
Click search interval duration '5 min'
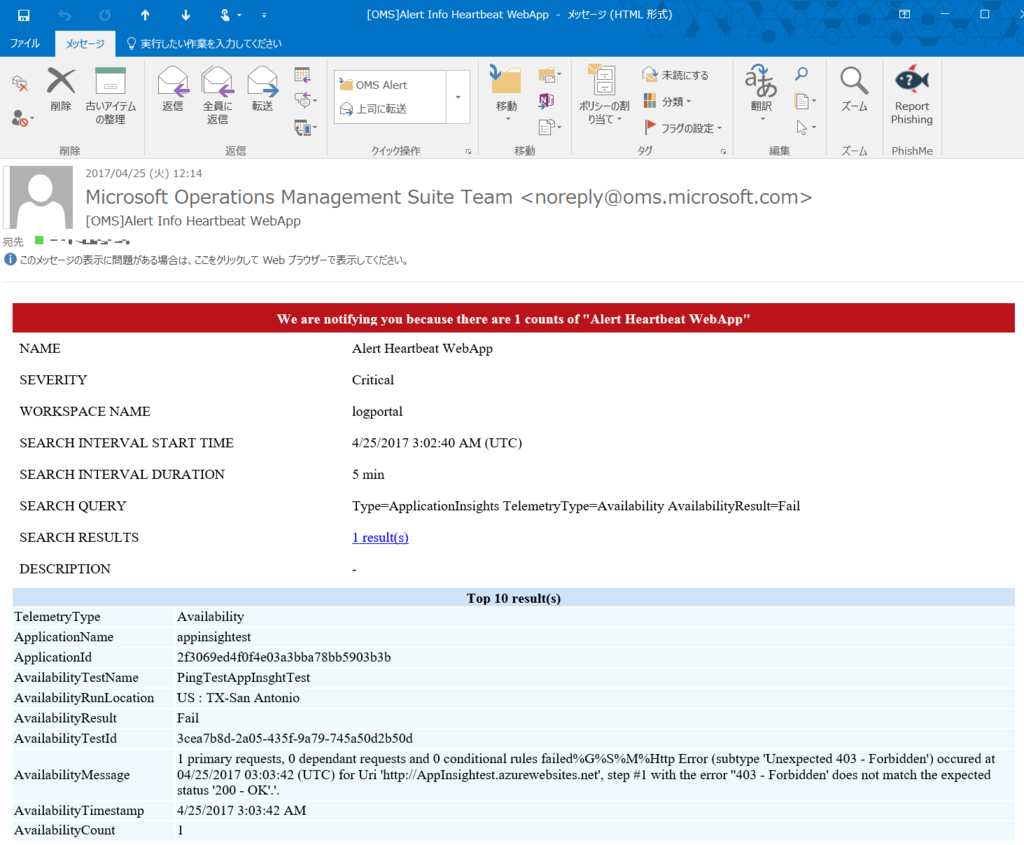point(368,475)
